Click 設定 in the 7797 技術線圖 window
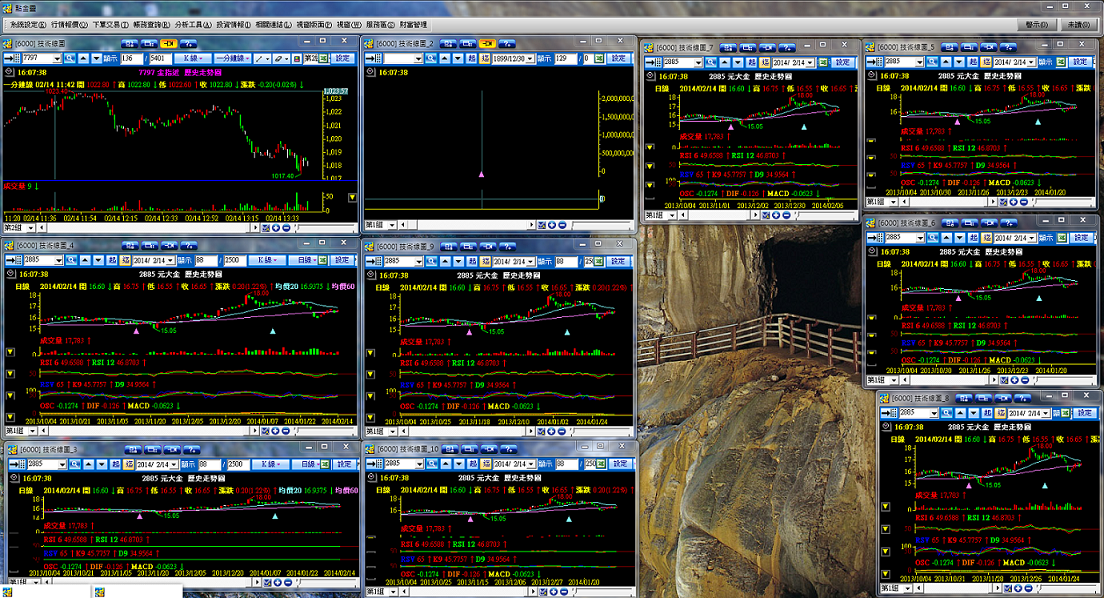This screenshot has width=1104, height=598. [x=342, y=58]
